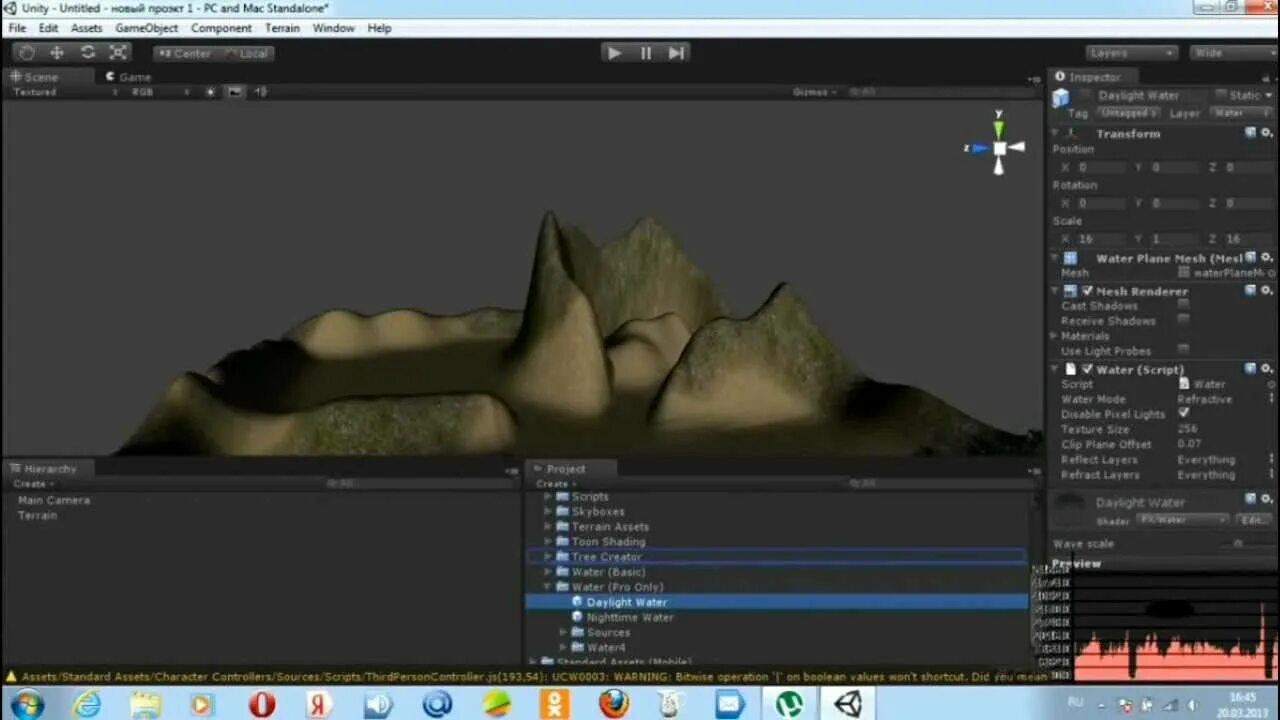The image size is (1280, 720).
Task: Open the Hierarchy Create dropdown
Action: point(33,484)
